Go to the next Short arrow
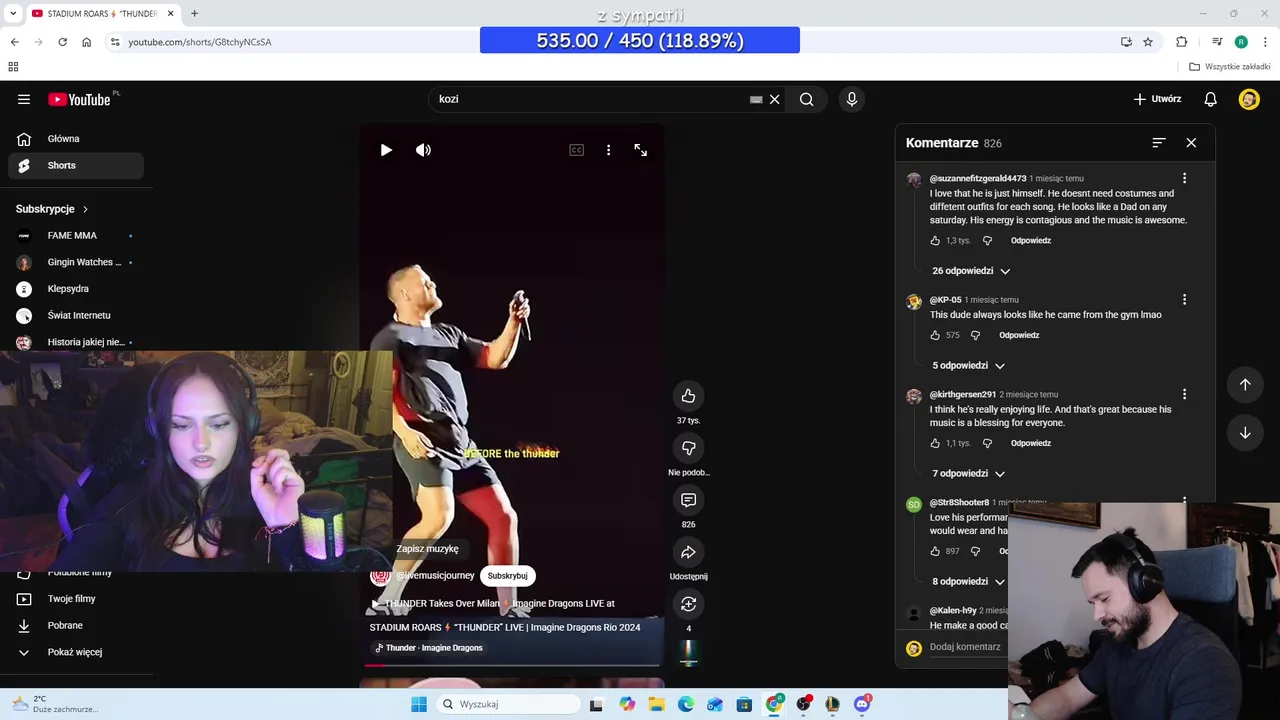This screenshot has height=720, width=1280. coord(1245,433)
